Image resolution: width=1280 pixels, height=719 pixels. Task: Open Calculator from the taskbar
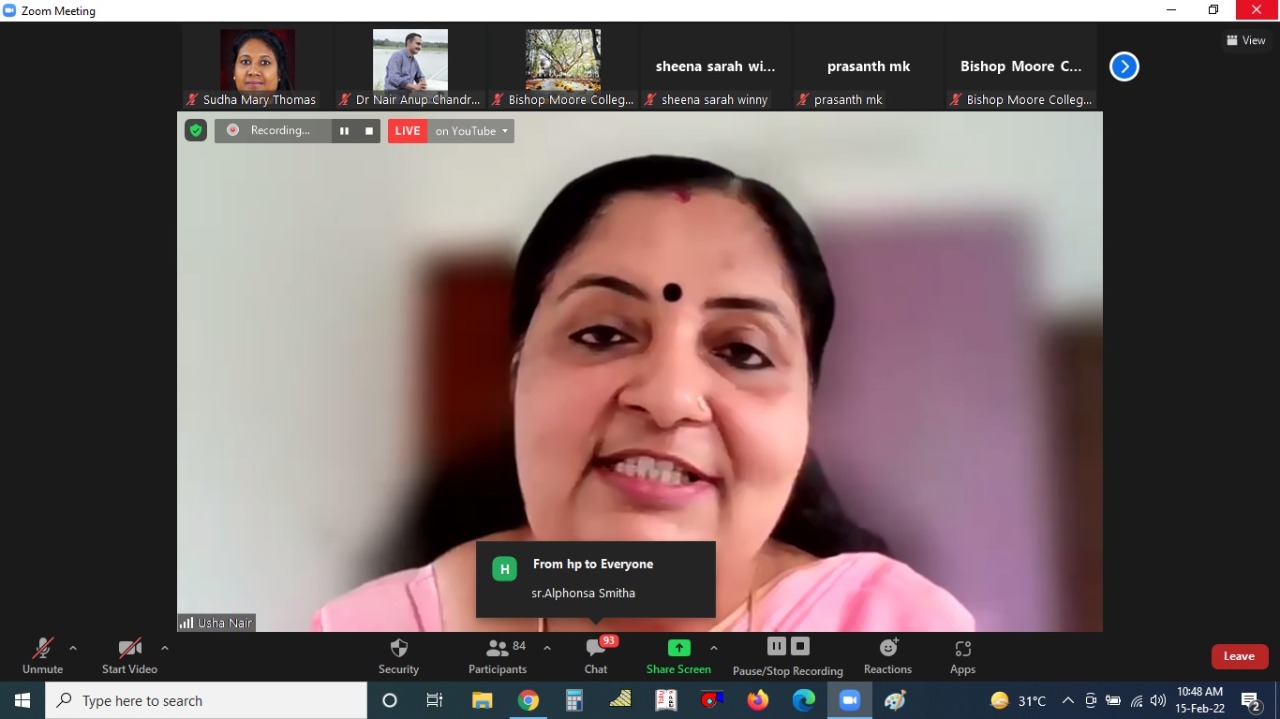pos(574,700)
